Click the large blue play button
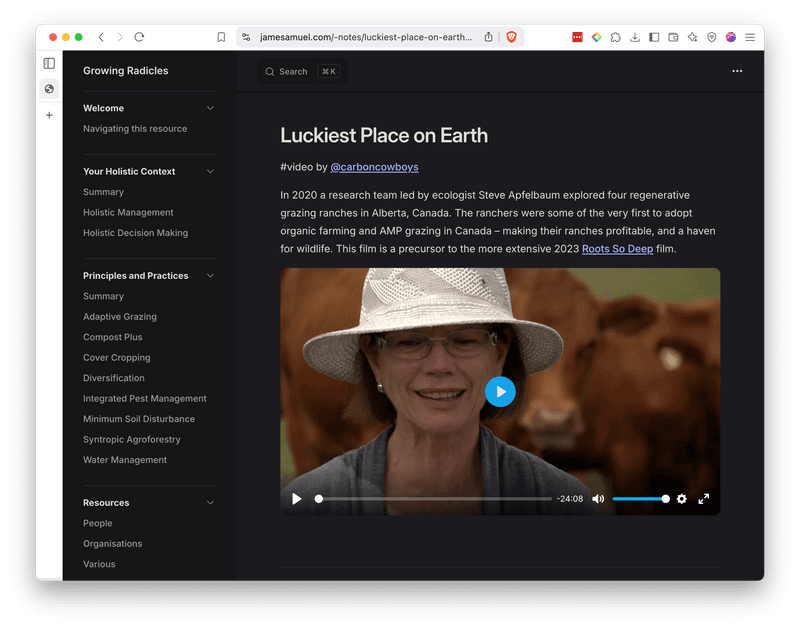 (500, 392)
